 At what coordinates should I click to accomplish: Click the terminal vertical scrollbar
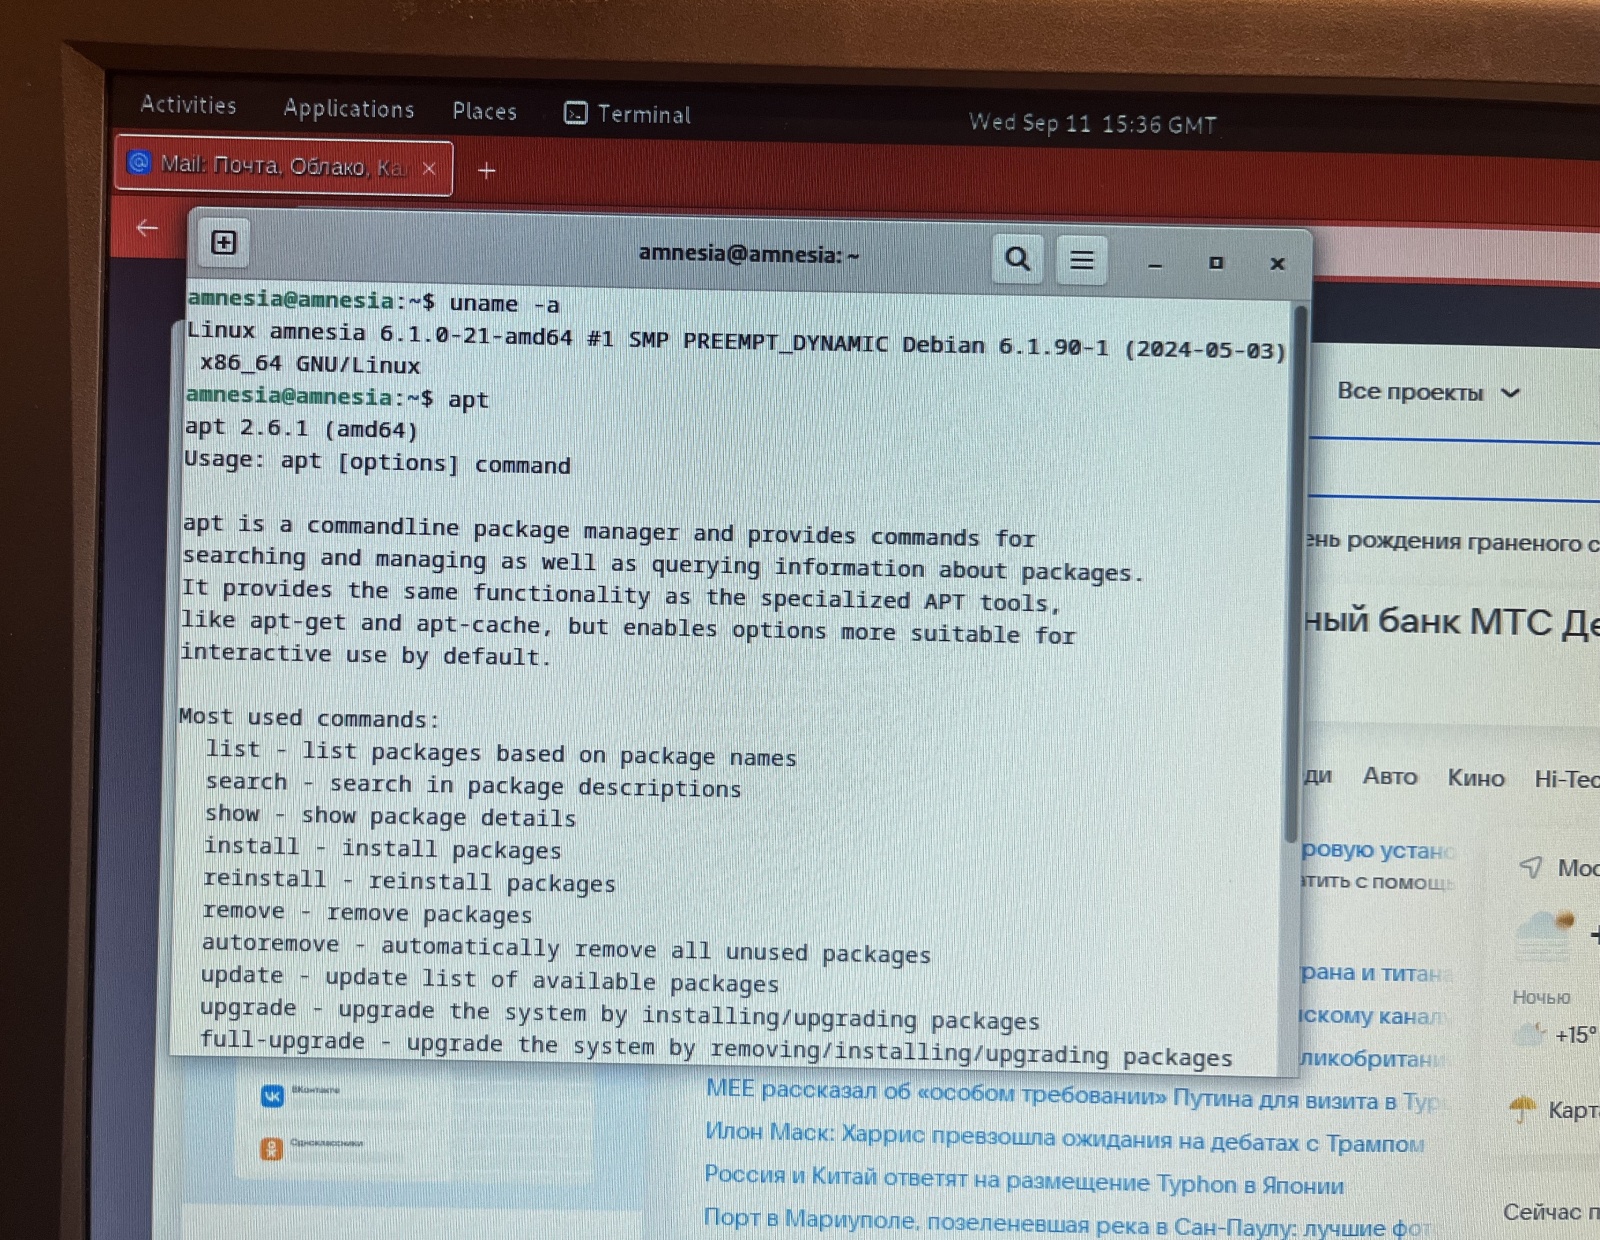point(1296,574)
